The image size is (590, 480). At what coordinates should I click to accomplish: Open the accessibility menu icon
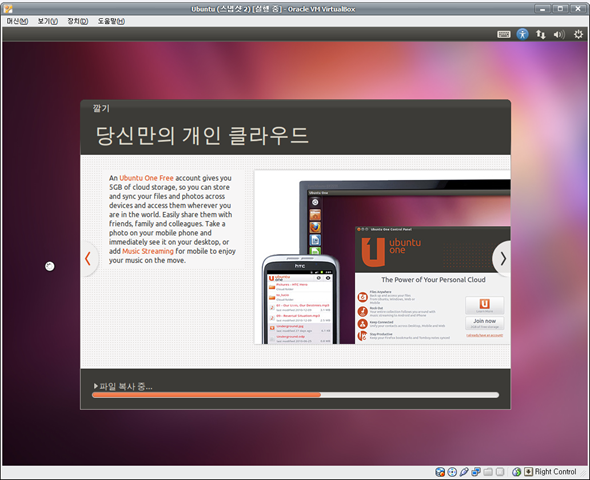pos(522,34)
